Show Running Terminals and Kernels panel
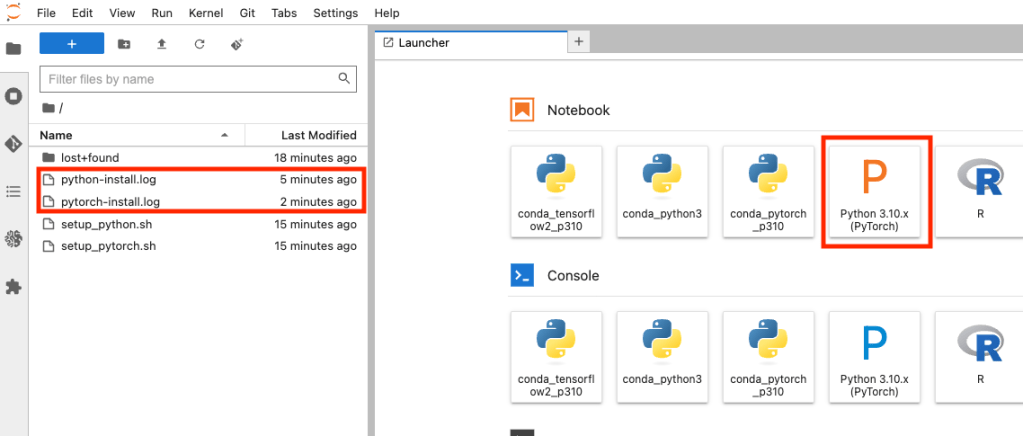1023x436 pixels. [14, 97]
